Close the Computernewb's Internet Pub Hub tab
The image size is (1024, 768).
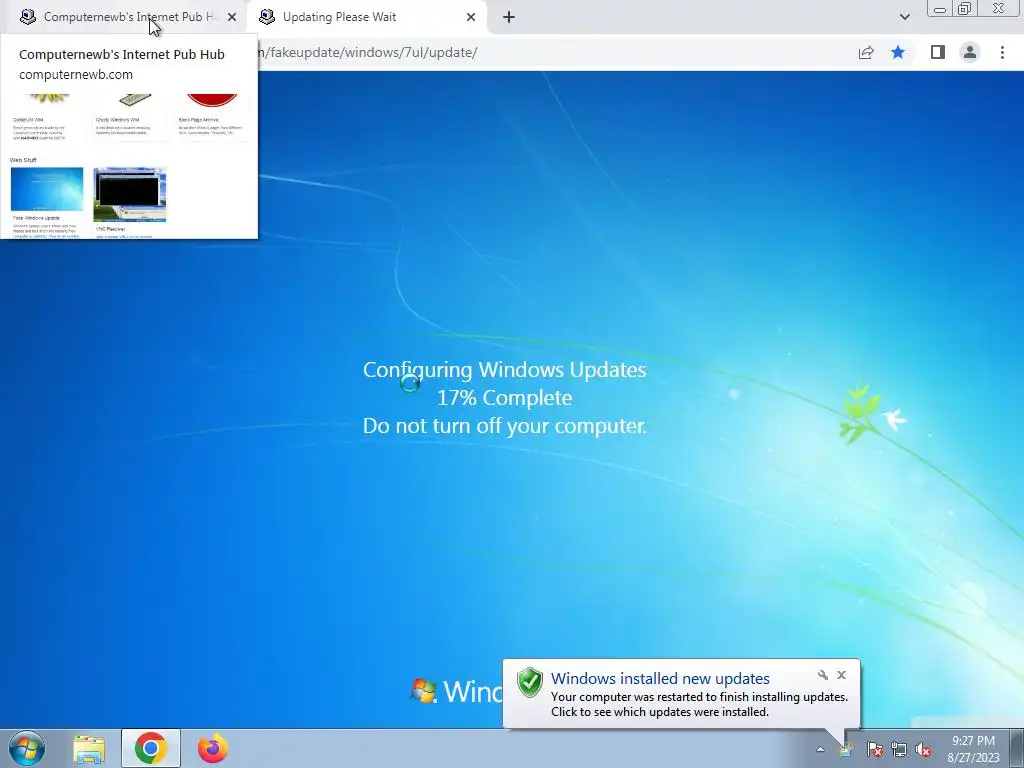[x=232, y=17]
